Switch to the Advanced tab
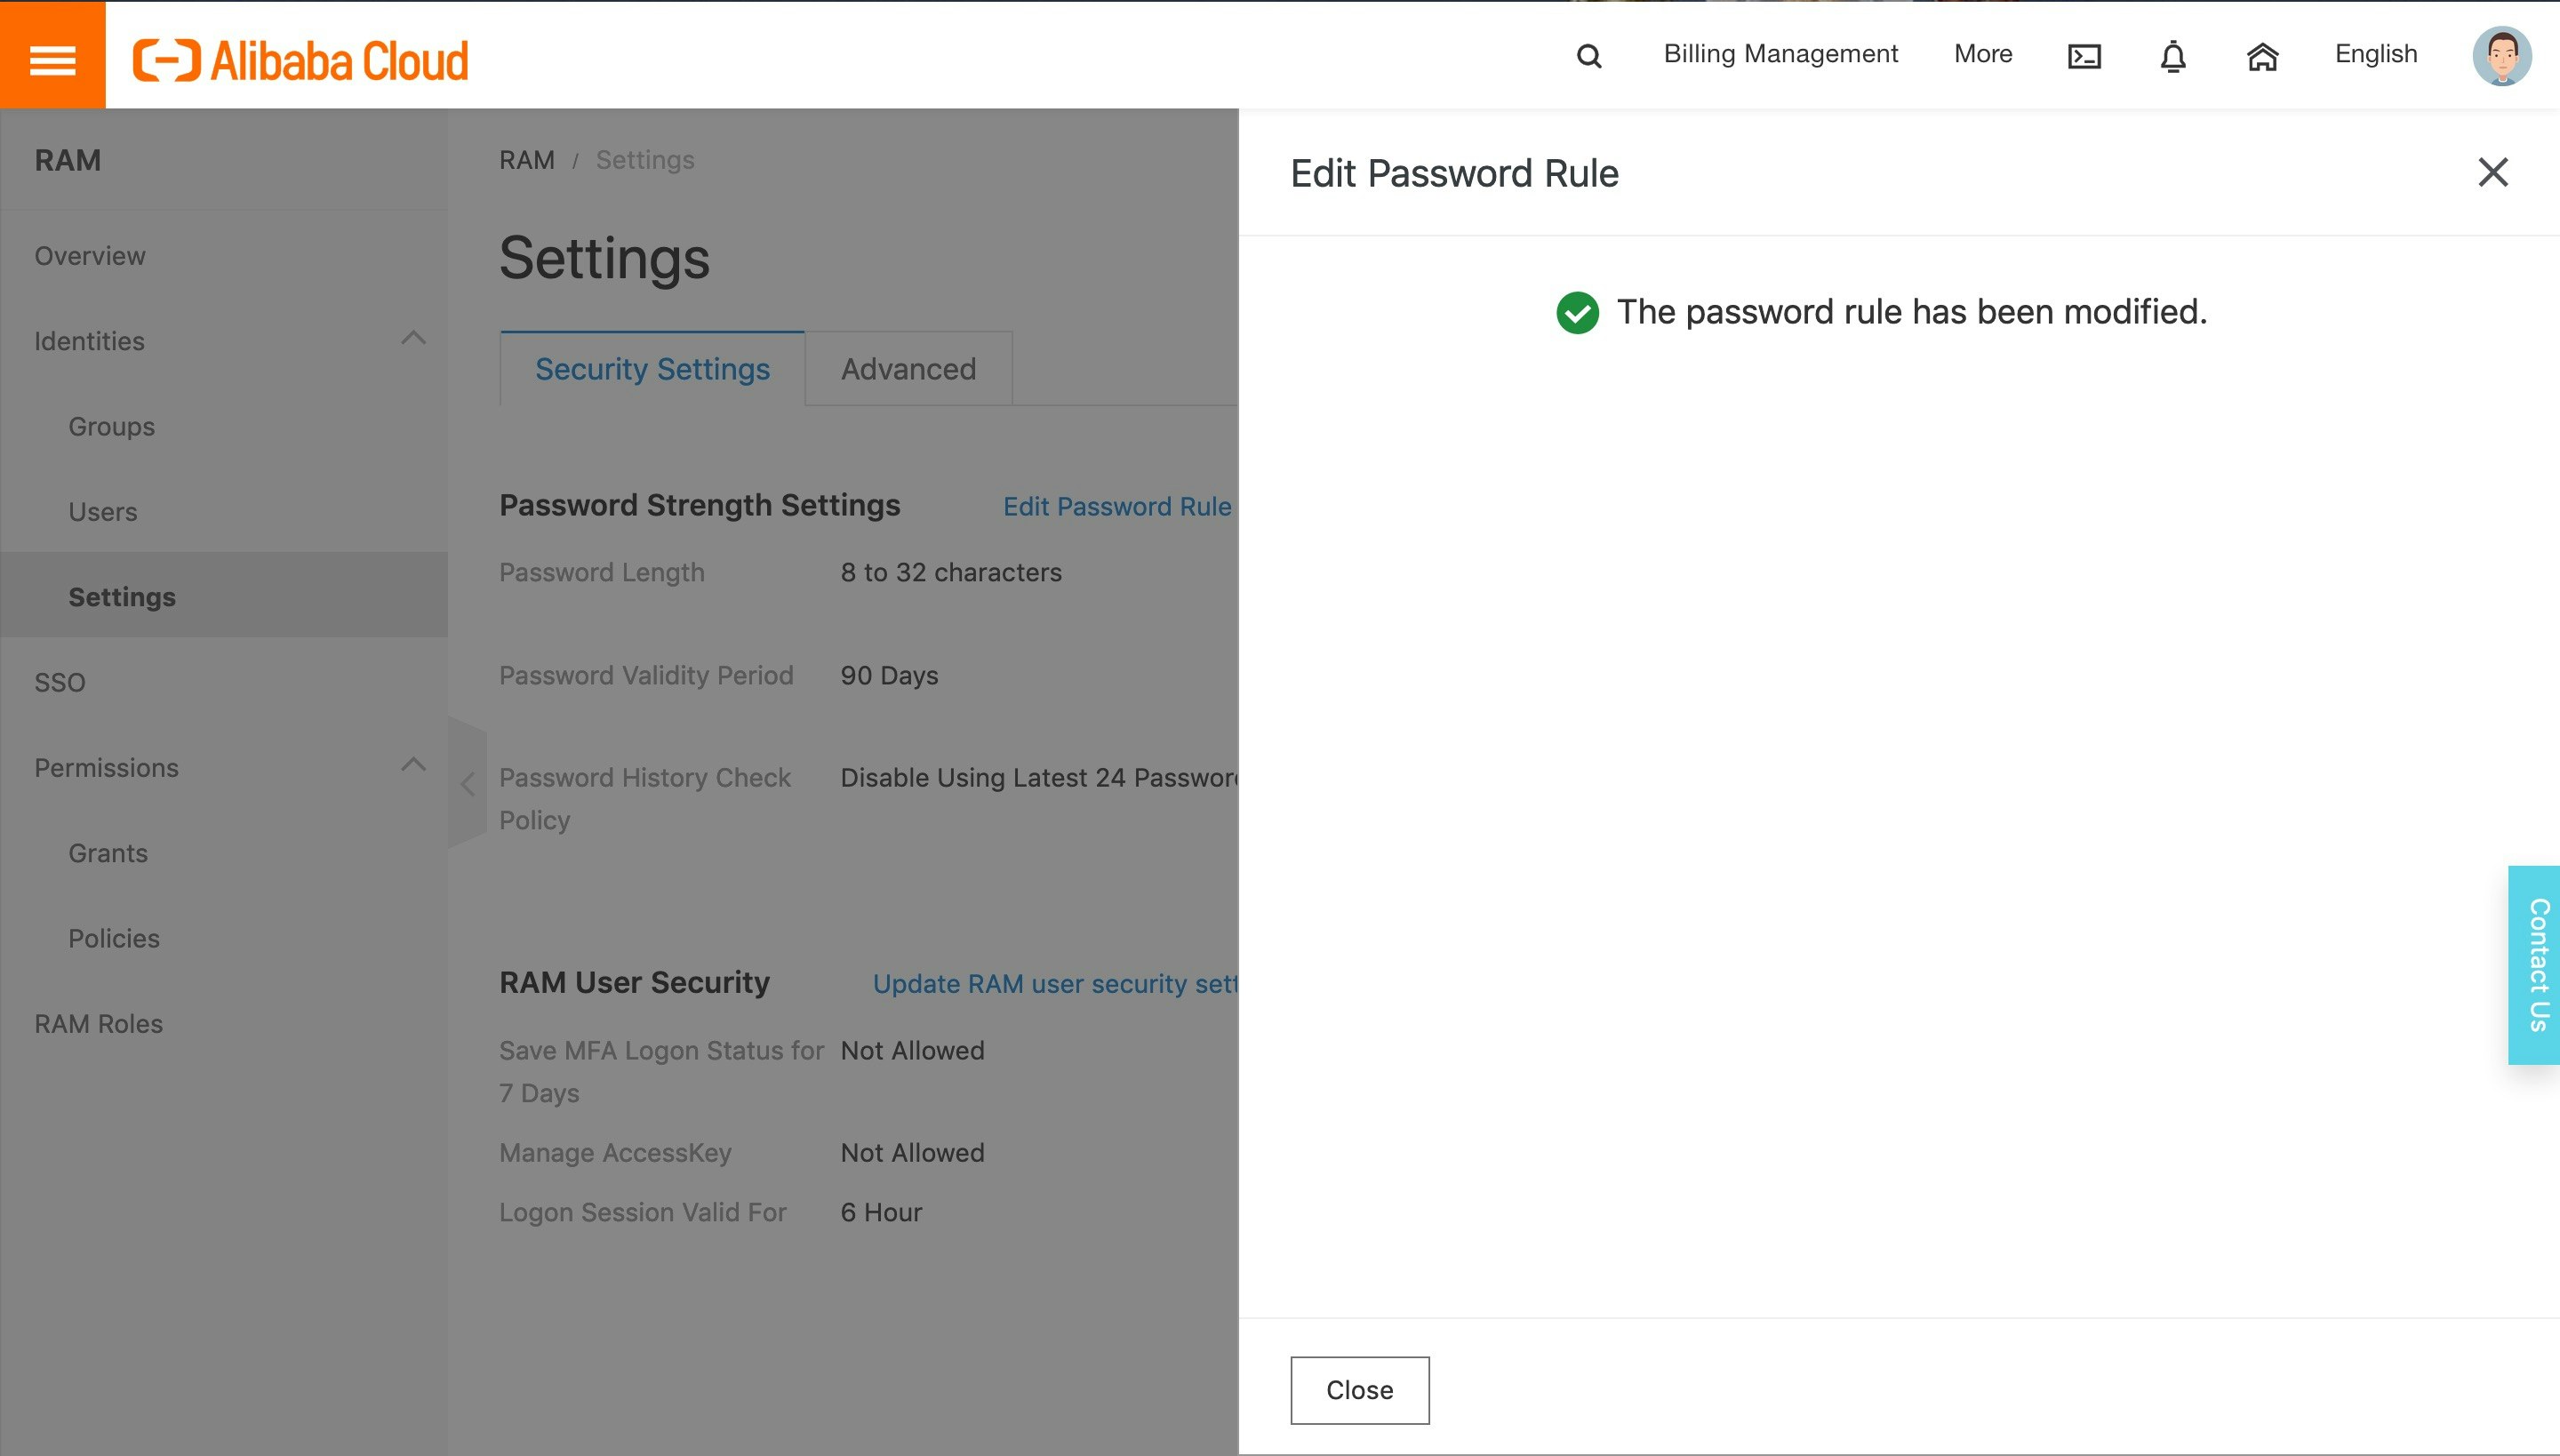The height and width of the screenshot is (1456, 2560). 908,368
